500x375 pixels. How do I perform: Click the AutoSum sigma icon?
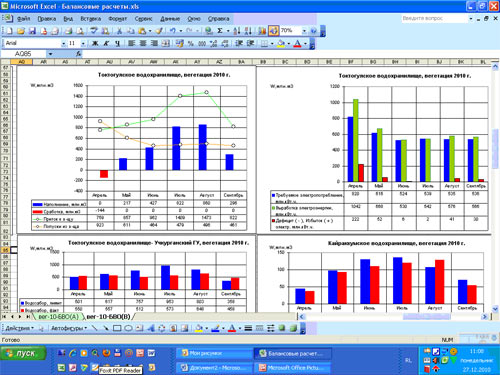click(x=220, y=31)
